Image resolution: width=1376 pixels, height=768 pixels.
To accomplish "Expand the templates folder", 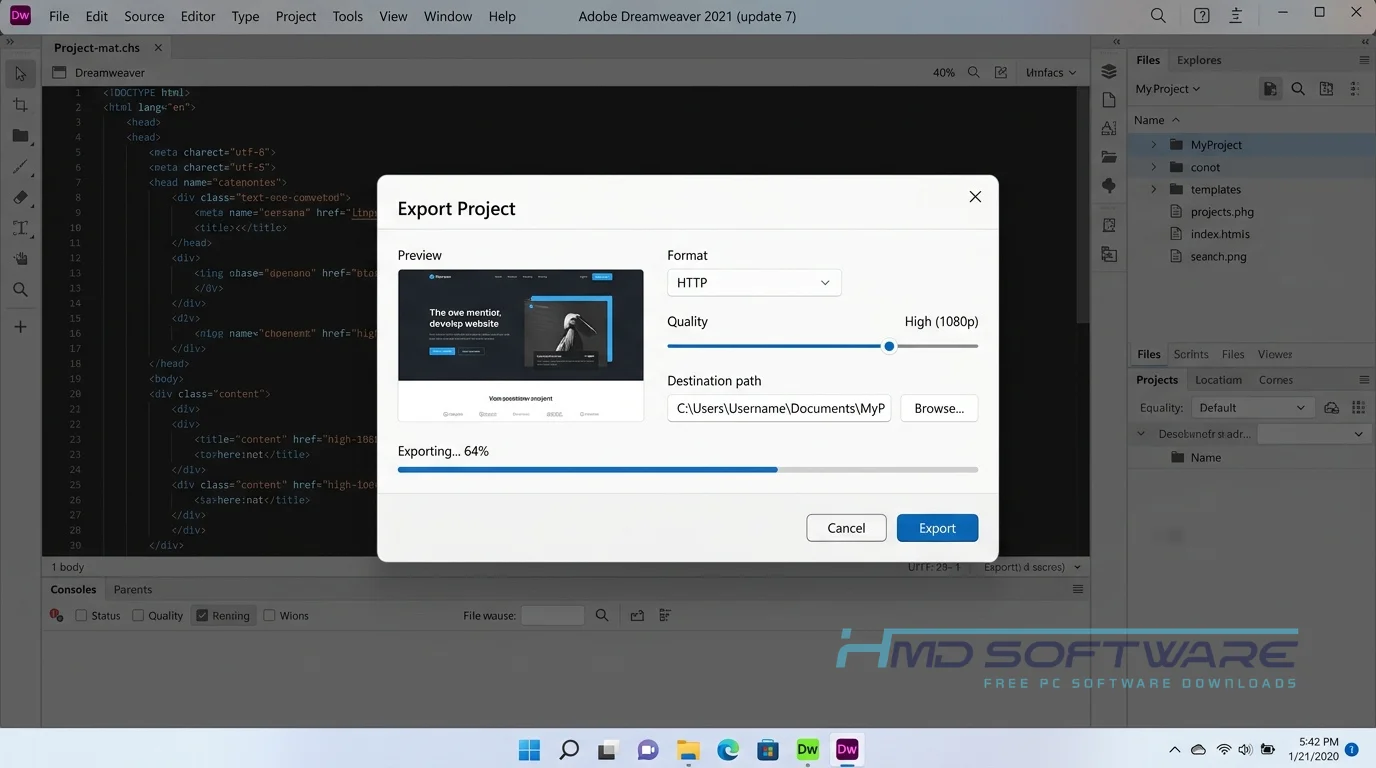I will coord(1154,189).
